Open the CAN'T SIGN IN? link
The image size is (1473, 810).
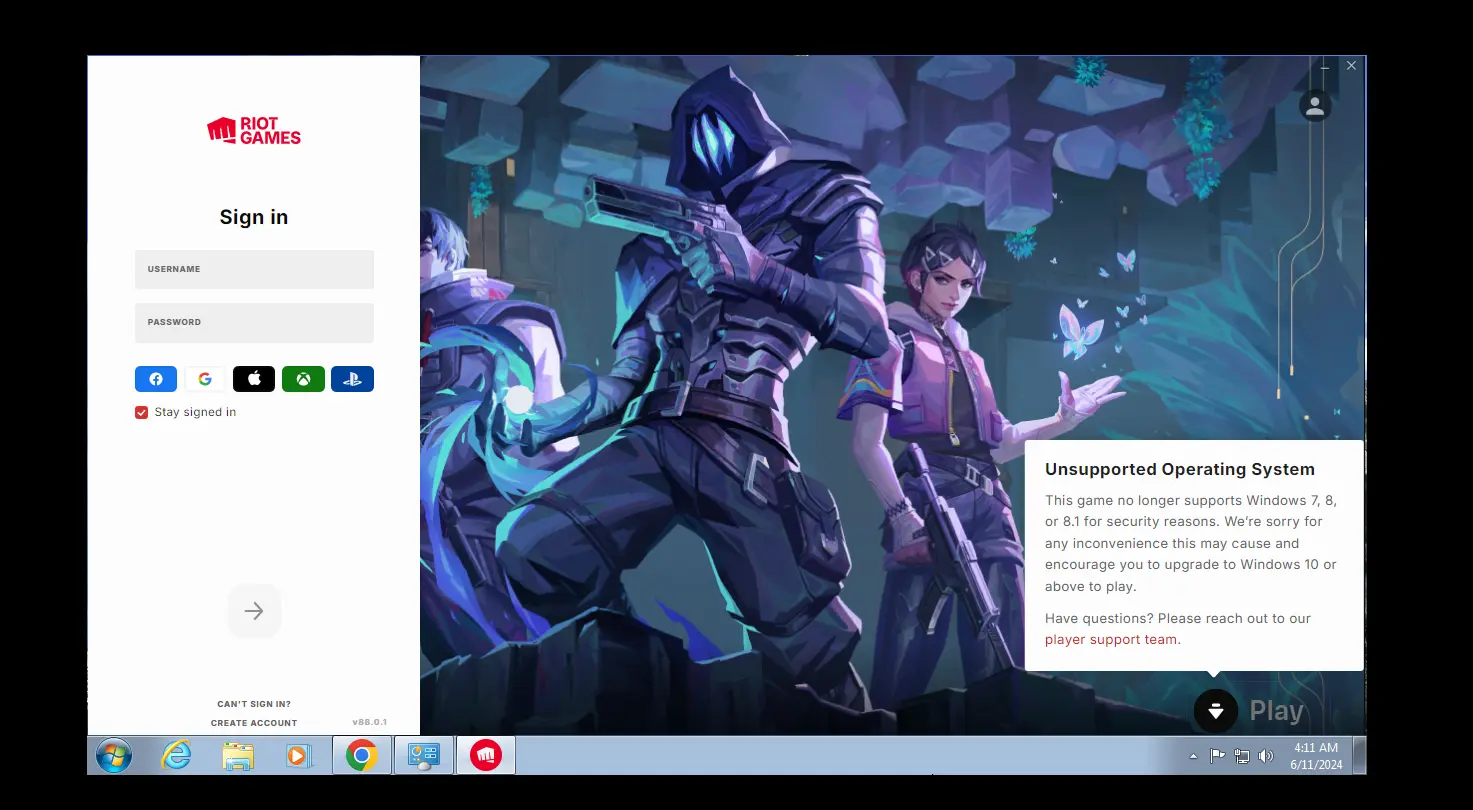254,704
